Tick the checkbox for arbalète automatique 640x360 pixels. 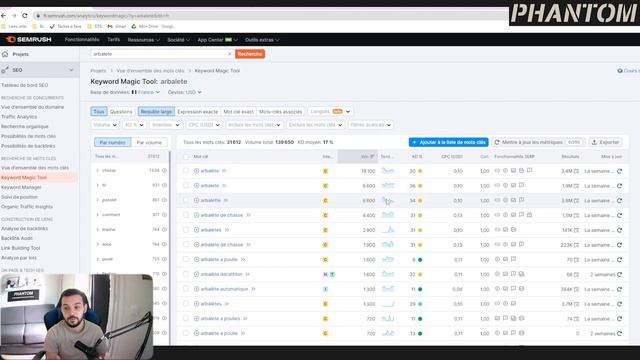click(x=186, y=289)
